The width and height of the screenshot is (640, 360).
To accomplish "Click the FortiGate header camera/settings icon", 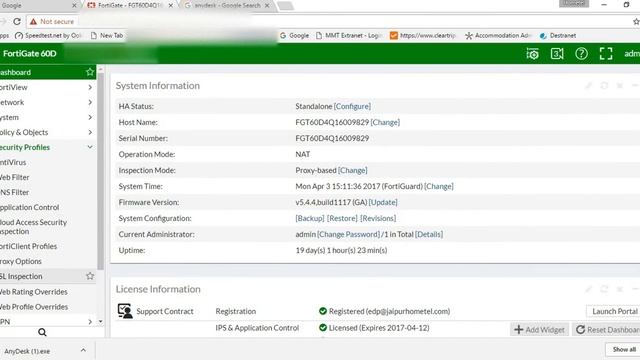I will [x=532, y=53].
